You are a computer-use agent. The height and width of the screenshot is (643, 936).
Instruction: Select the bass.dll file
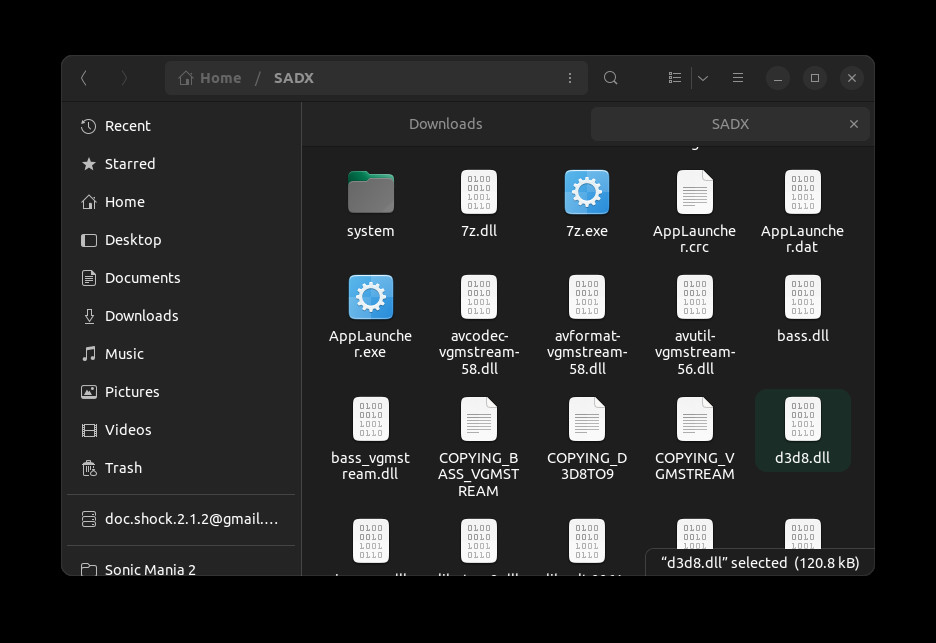[x=802, y=298]
